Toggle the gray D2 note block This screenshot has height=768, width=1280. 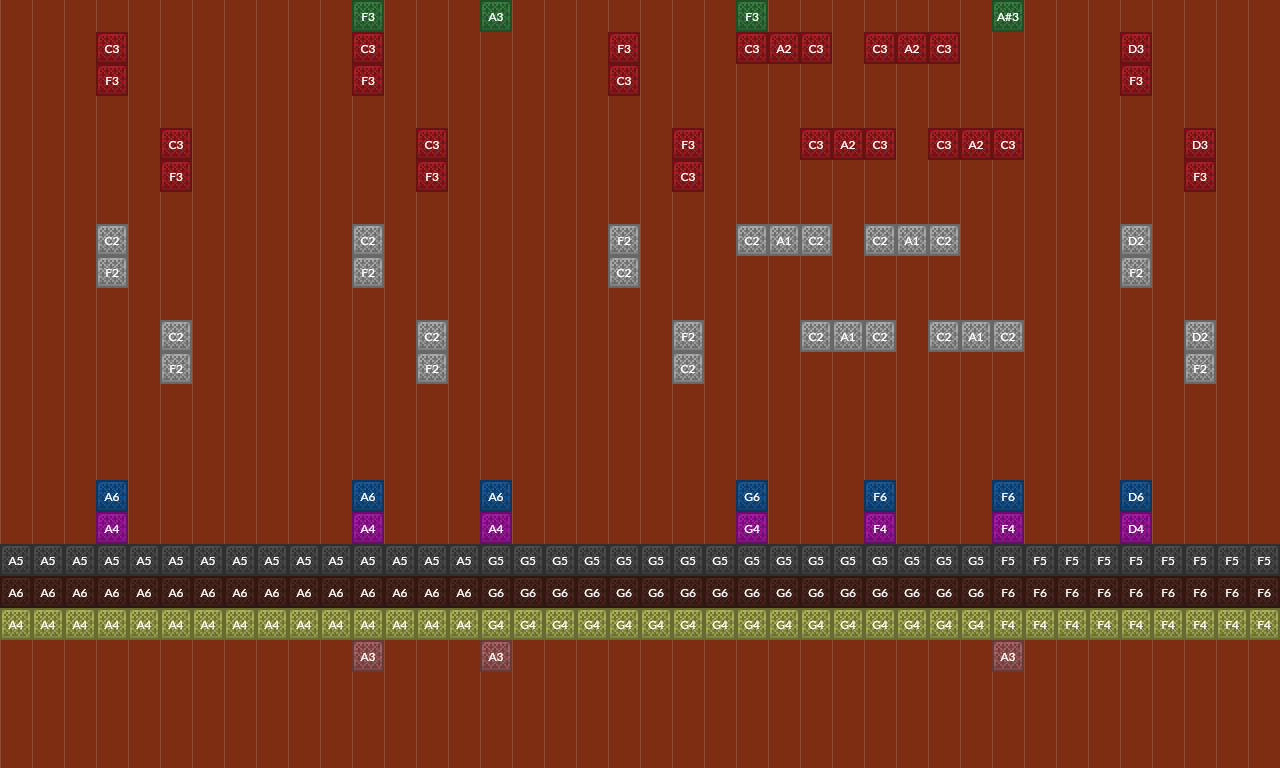(1135, 240)
